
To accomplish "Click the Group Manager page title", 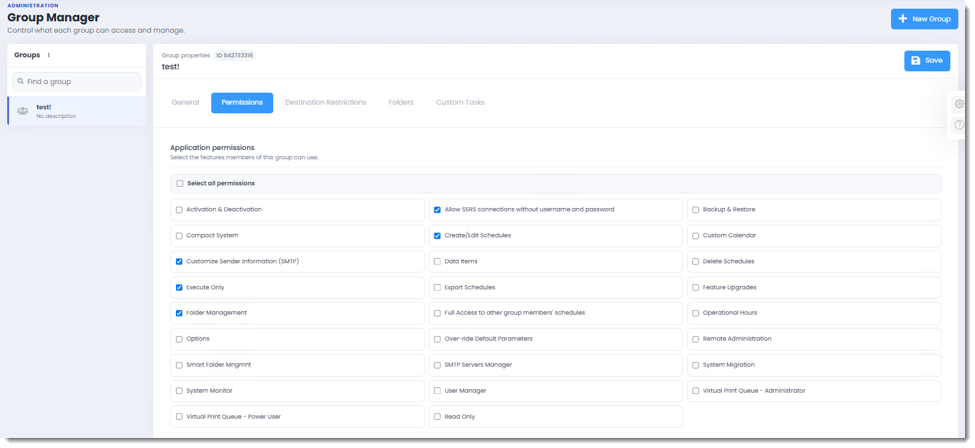I will click(x=53, y=17).
